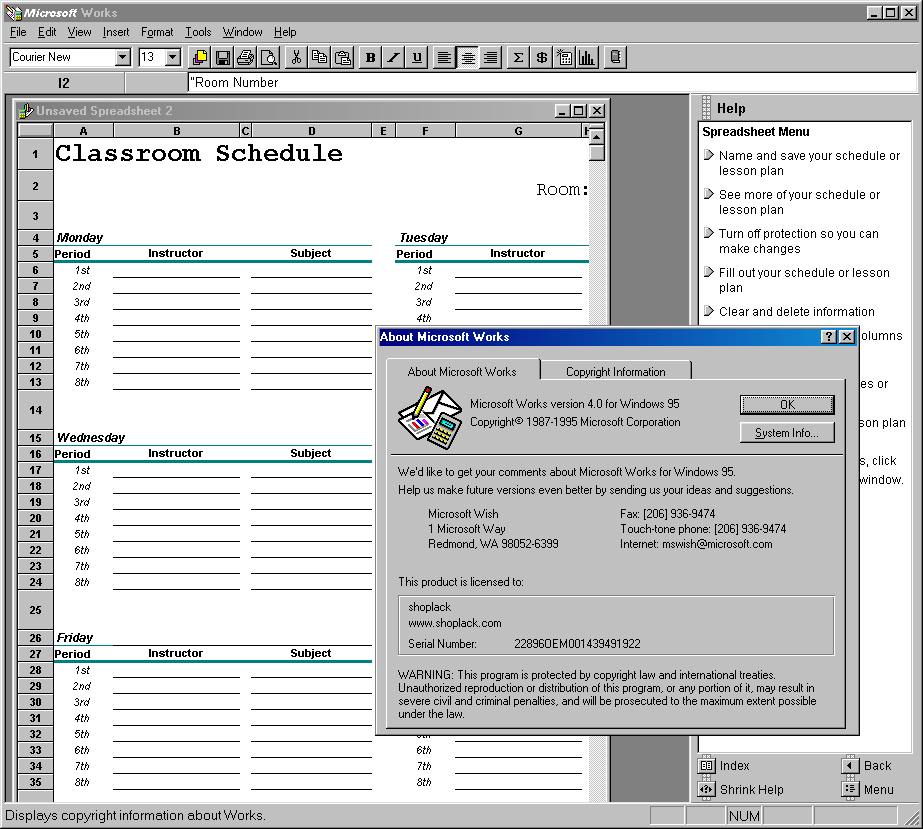Set right alignment in toolbar

[490, 57]
